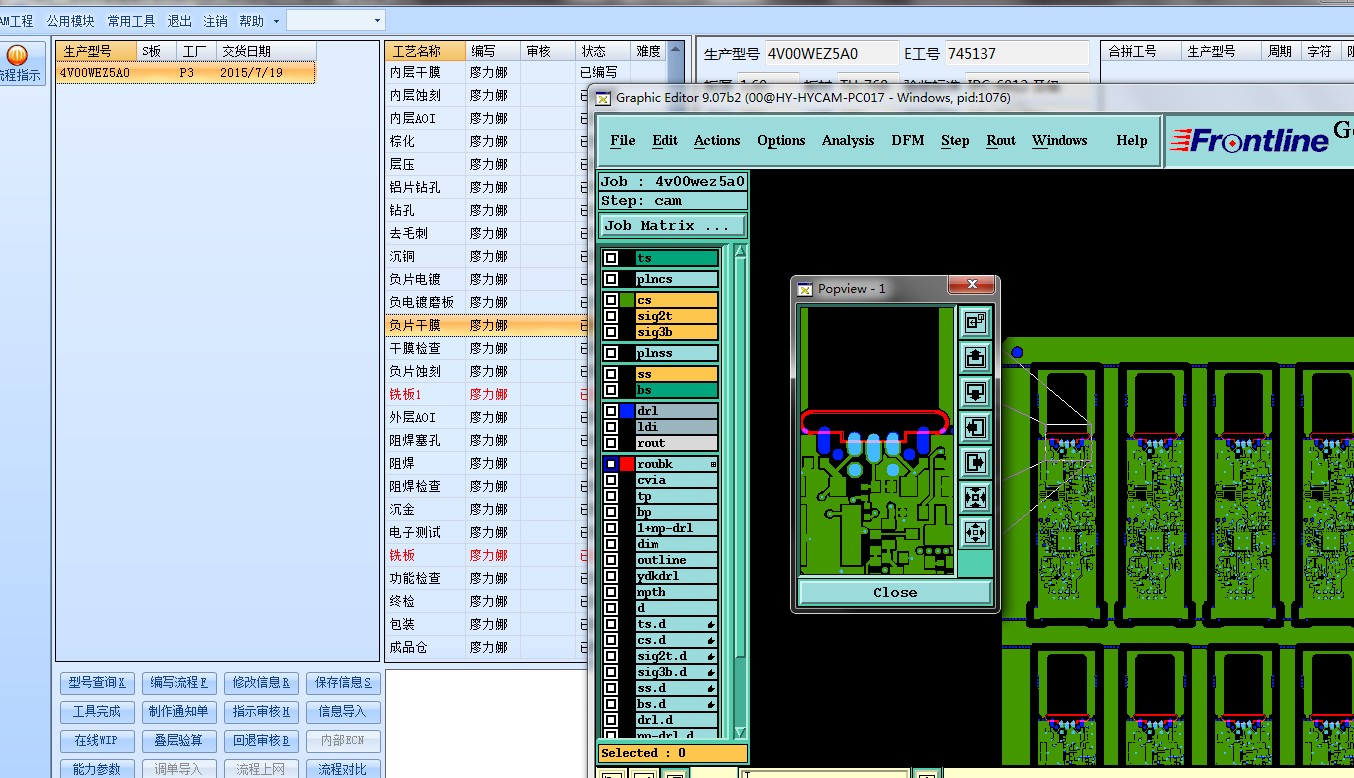
Task: Click the Selected : 0 status bar
Action: (x=672, y=753)
